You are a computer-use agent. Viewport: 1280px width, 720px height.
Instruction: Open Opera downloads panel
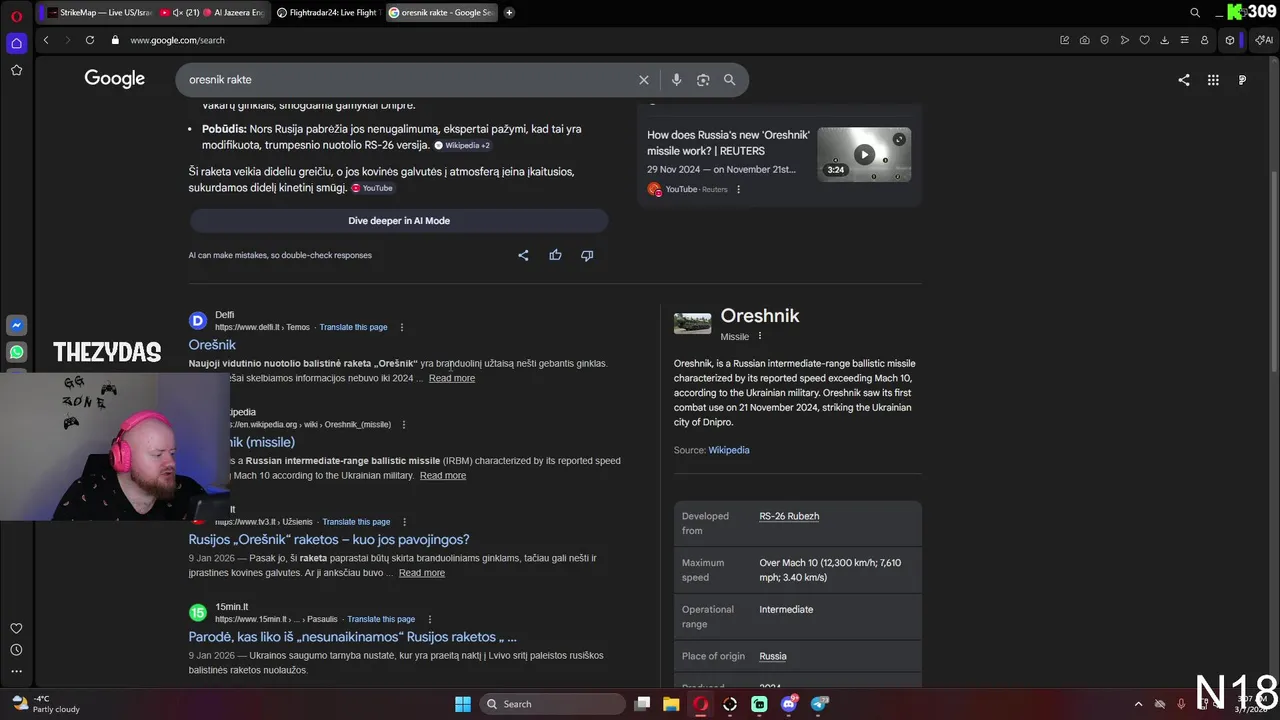pos(1164,40)
